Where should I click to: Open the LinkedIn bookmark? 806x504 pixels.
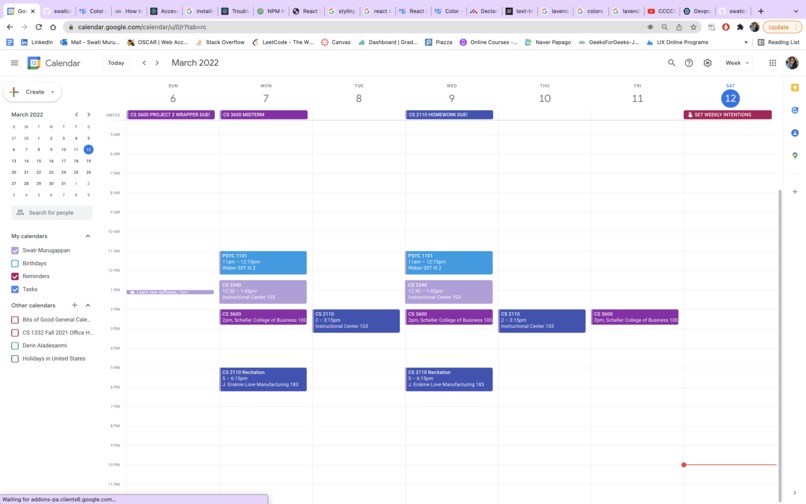click(x=36, y=42)
